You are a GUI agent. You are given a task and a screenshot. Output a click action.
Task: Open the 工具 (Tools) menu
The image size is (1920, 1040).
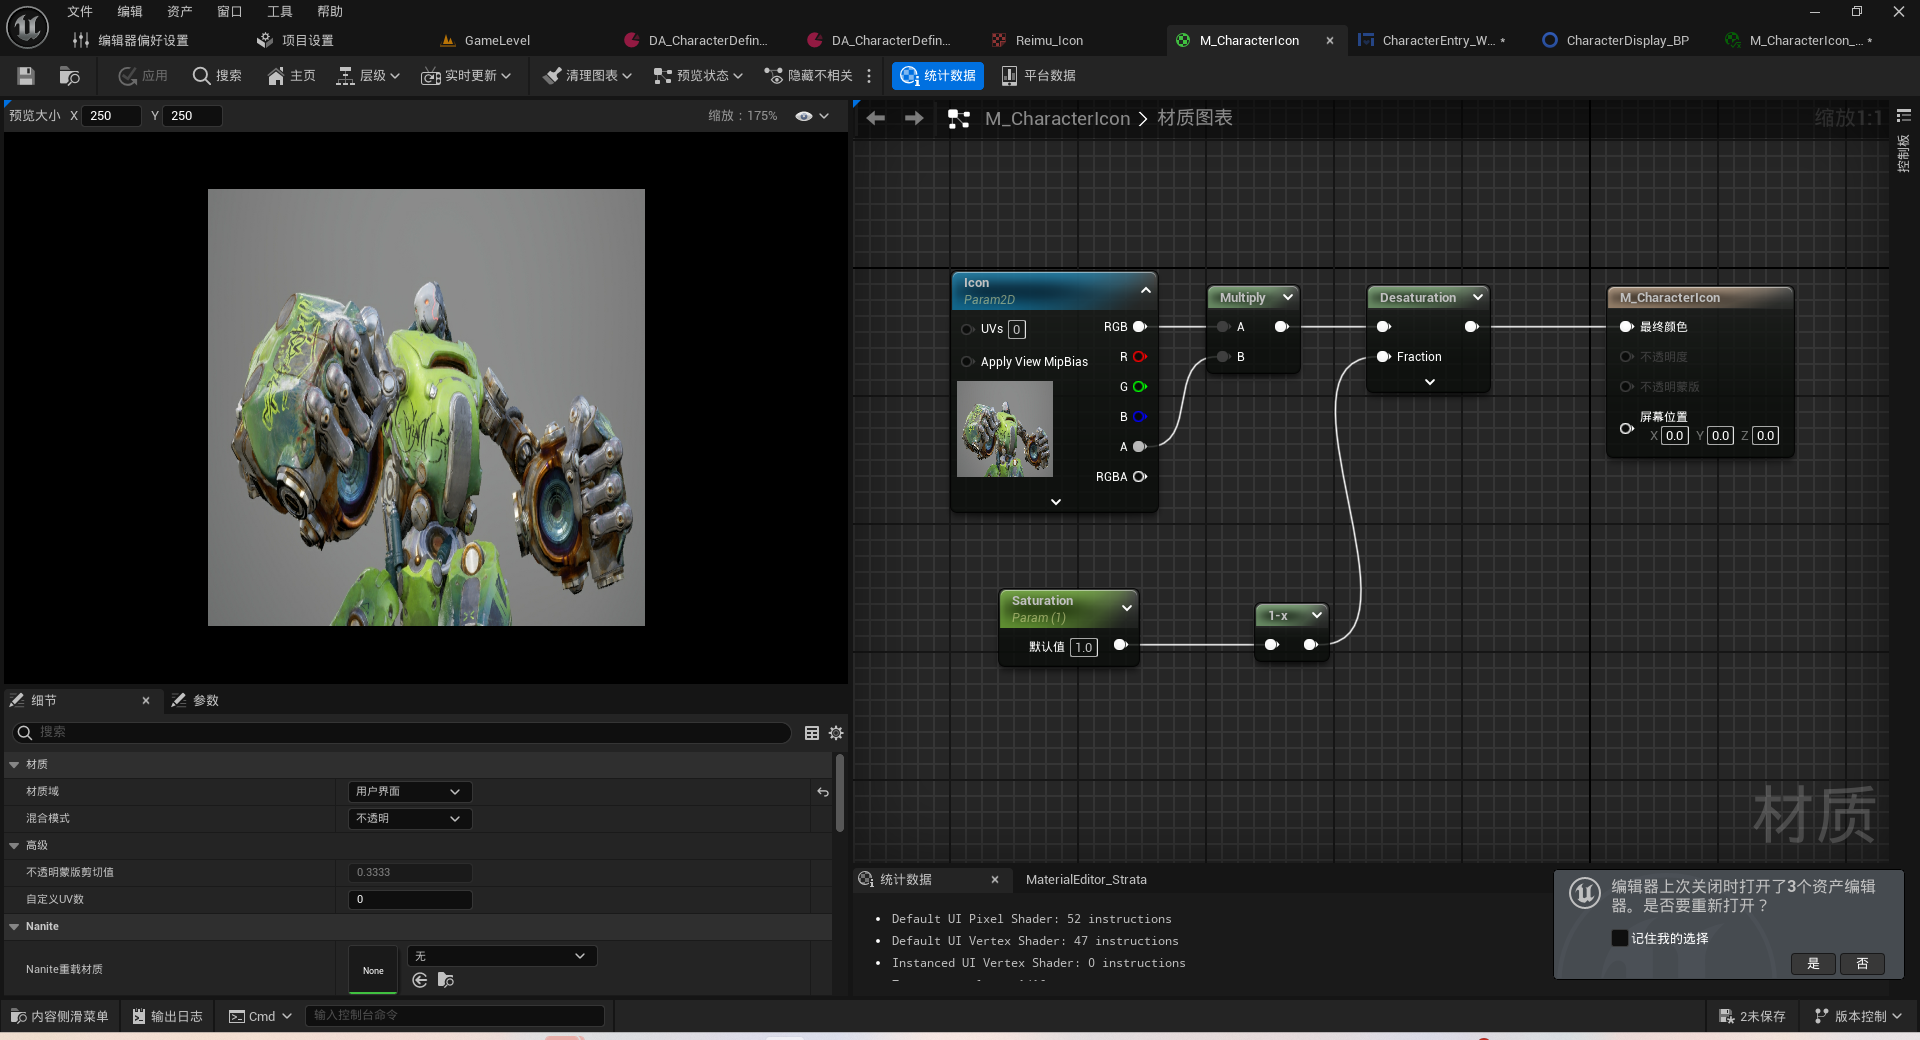pos(280,12)
